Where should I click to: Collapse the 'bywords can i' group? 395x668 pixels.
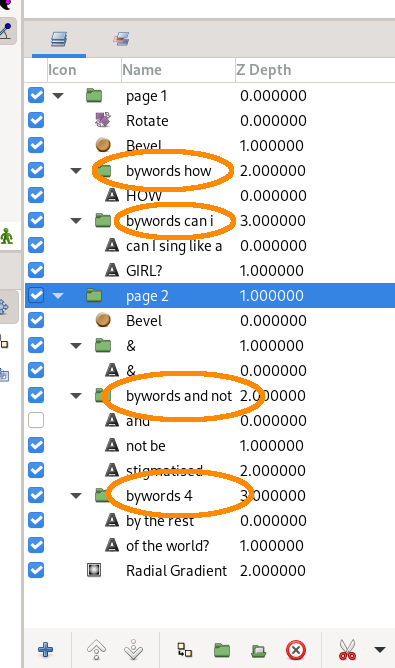point(76,221)
